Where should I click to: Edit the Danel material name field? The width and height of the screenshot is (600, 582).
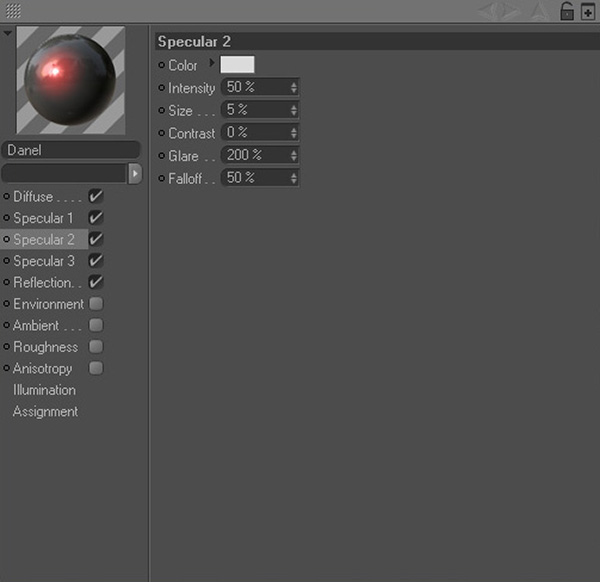(71, 150)
